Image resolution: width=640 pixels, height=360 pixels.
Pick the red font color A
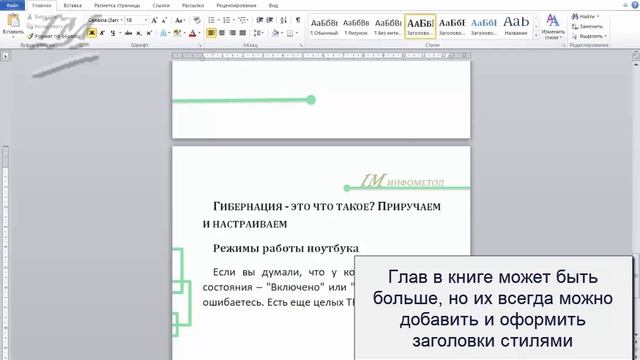pyautogui.click(x=193, y=33)
